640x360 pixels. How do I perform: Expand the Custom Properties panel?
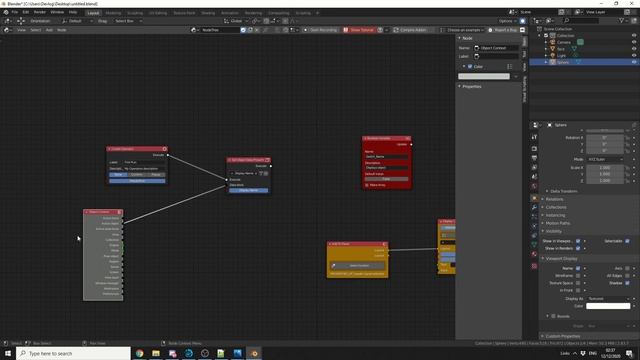click(x=562, y=336)
